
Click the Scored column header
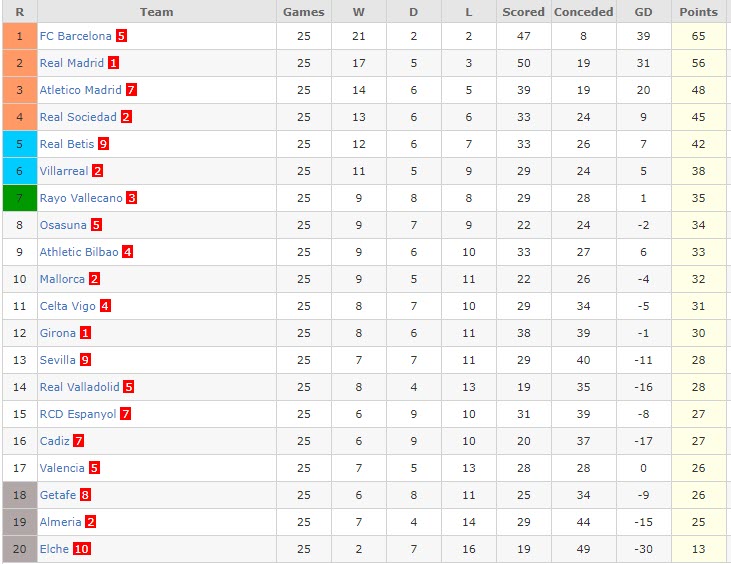tap(523, 12)
